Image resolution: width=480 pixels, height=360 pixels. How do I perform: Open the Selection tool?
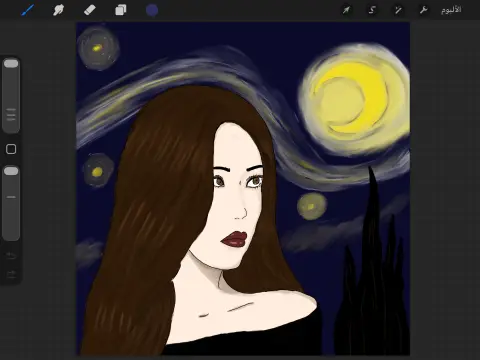(372, 10)
